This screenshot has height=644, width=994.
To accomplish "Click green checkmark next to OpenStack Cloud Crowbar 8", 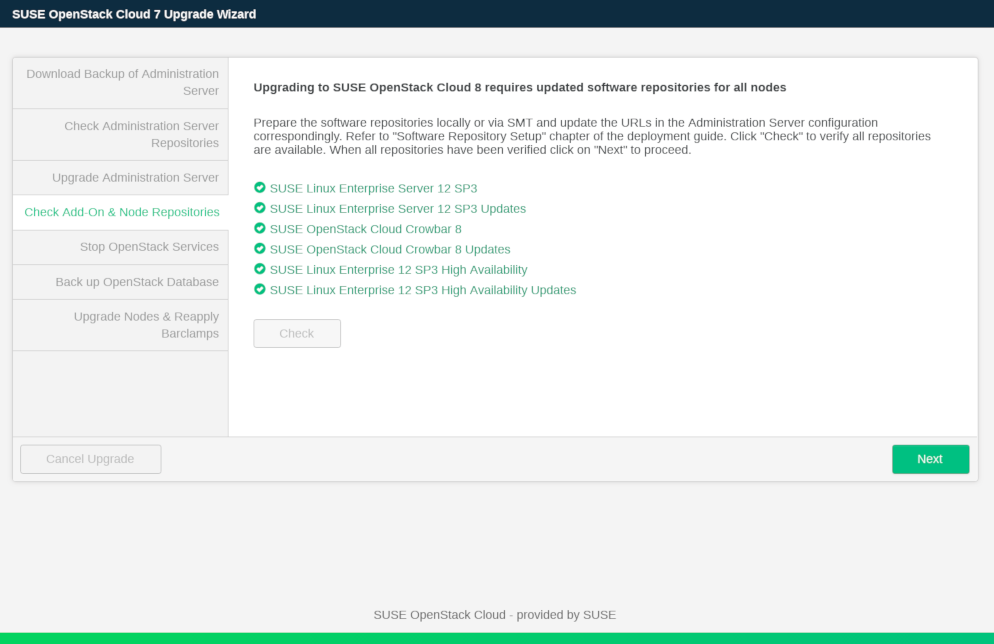I will point(260,228).
